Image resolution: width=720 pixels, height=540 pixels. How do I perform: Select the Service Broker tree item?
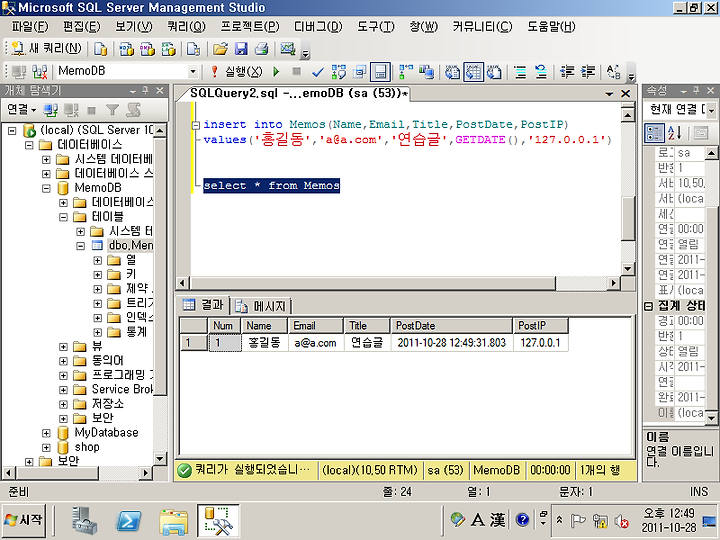122,389
